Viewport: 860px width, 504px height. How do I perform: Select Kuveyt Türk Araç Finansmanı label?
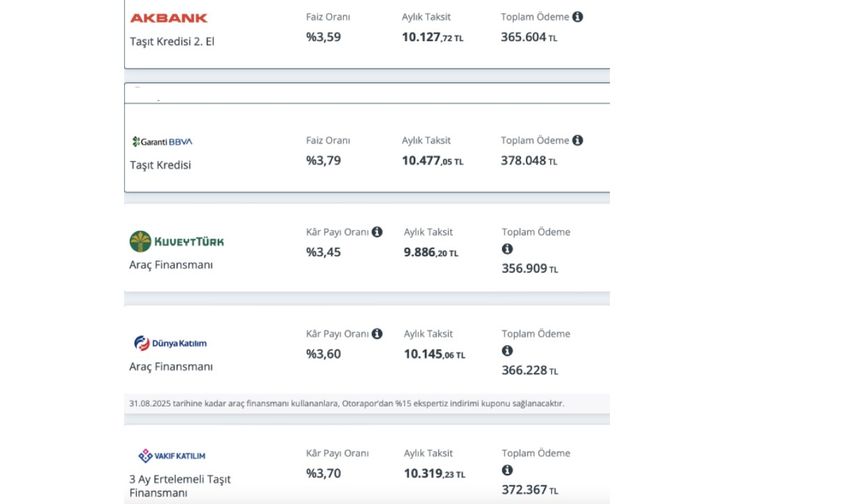(171, 265)
